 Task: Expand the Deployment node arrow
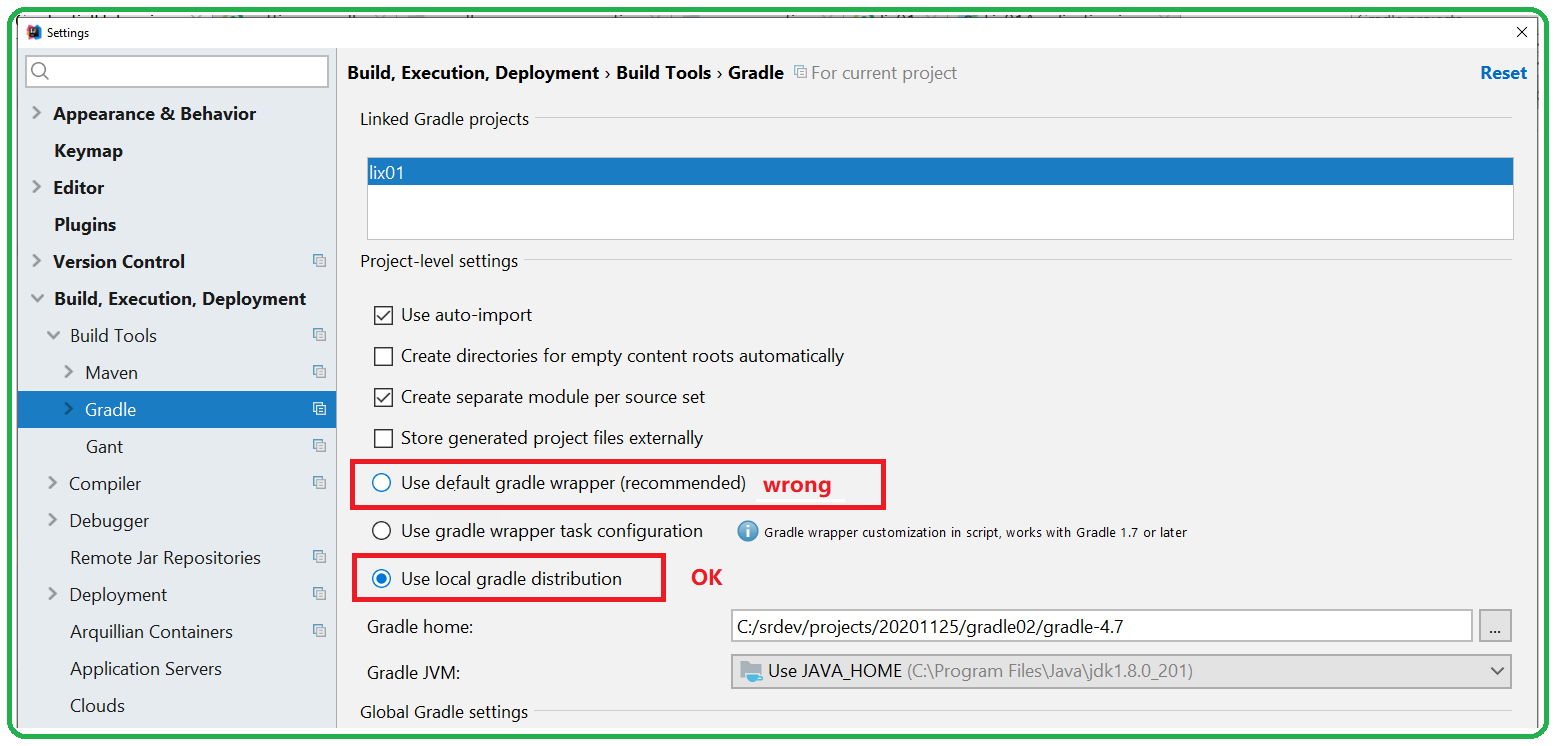53,594
